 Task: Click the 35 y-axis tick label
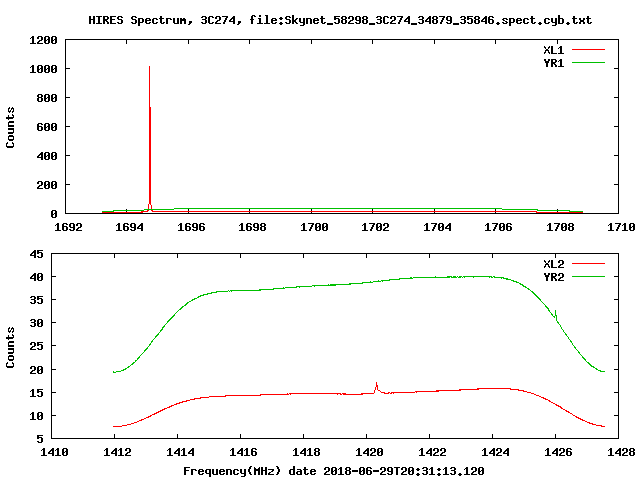point(36,300)
